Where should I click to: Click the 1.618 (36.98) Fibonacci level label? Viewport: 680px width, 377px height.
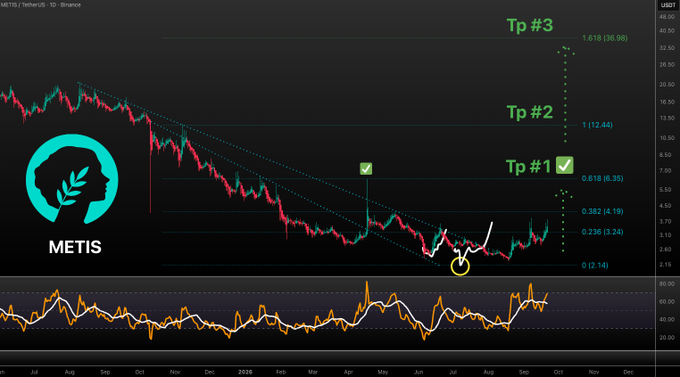point(605,38)
